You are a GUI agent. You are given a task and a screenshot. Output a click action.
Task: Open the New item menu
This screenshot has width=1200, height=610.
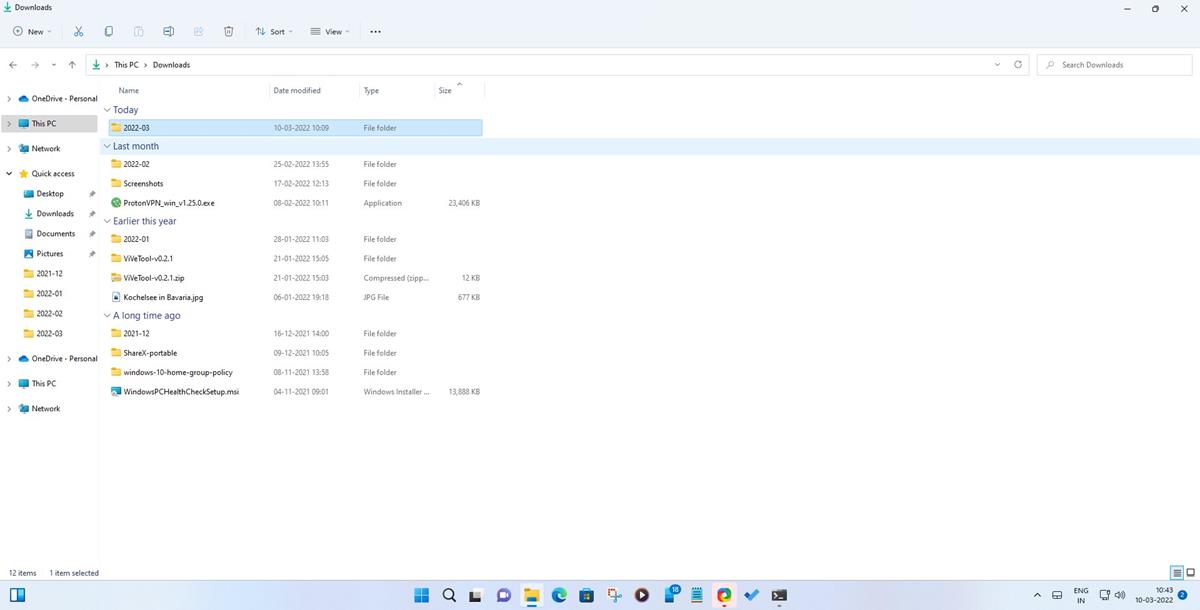pyautogui.click(x=30, y=31)
